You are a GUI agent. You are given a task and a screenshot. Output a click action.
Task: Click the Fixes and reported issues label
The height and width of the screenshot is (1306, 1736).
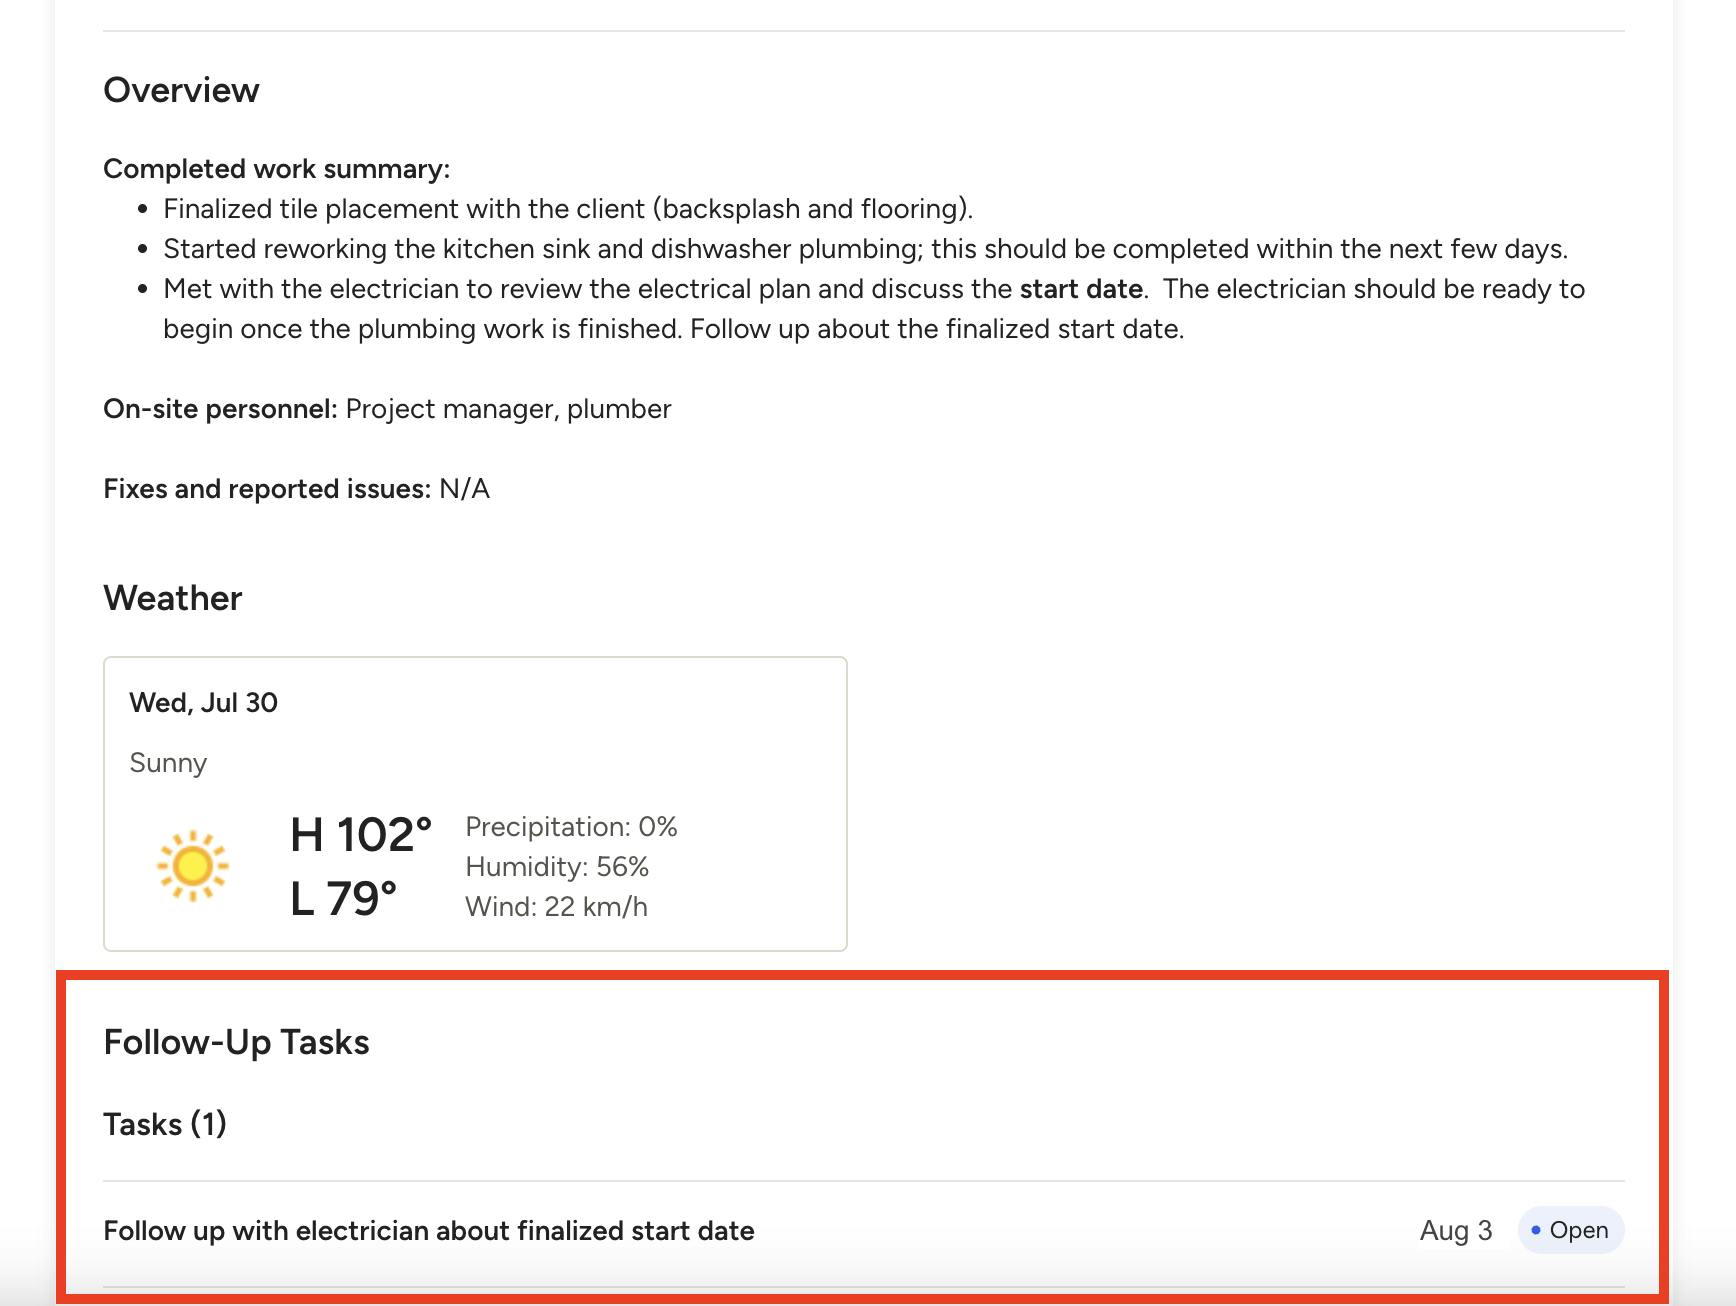point(267,489)
